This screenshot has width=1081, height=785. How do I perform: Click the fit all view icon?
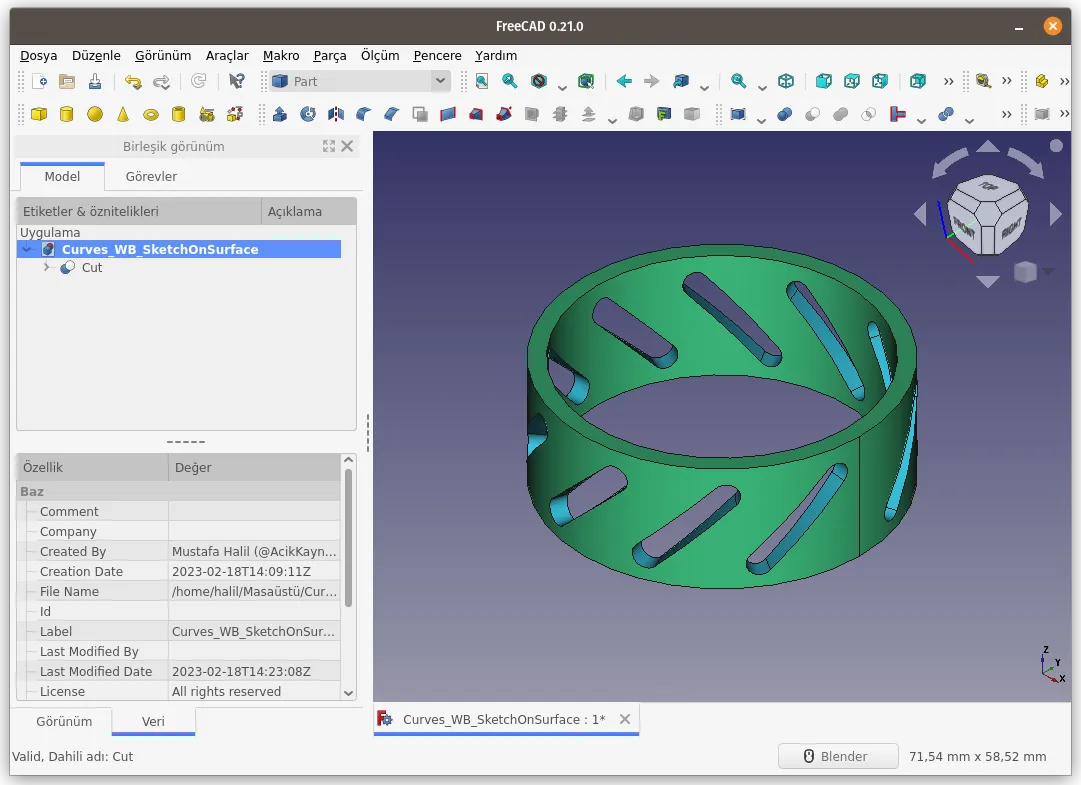[482, 81]
